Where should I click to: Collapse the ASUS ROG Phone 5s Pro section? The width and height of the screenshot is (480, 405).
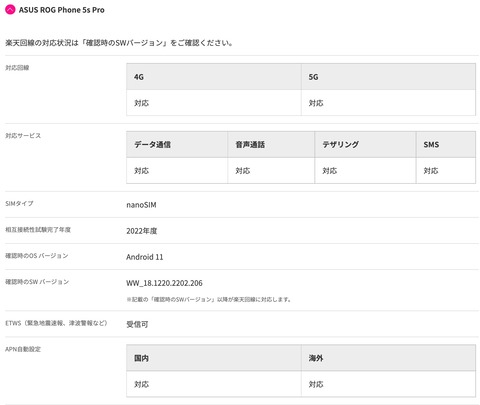tap(10, 10)
